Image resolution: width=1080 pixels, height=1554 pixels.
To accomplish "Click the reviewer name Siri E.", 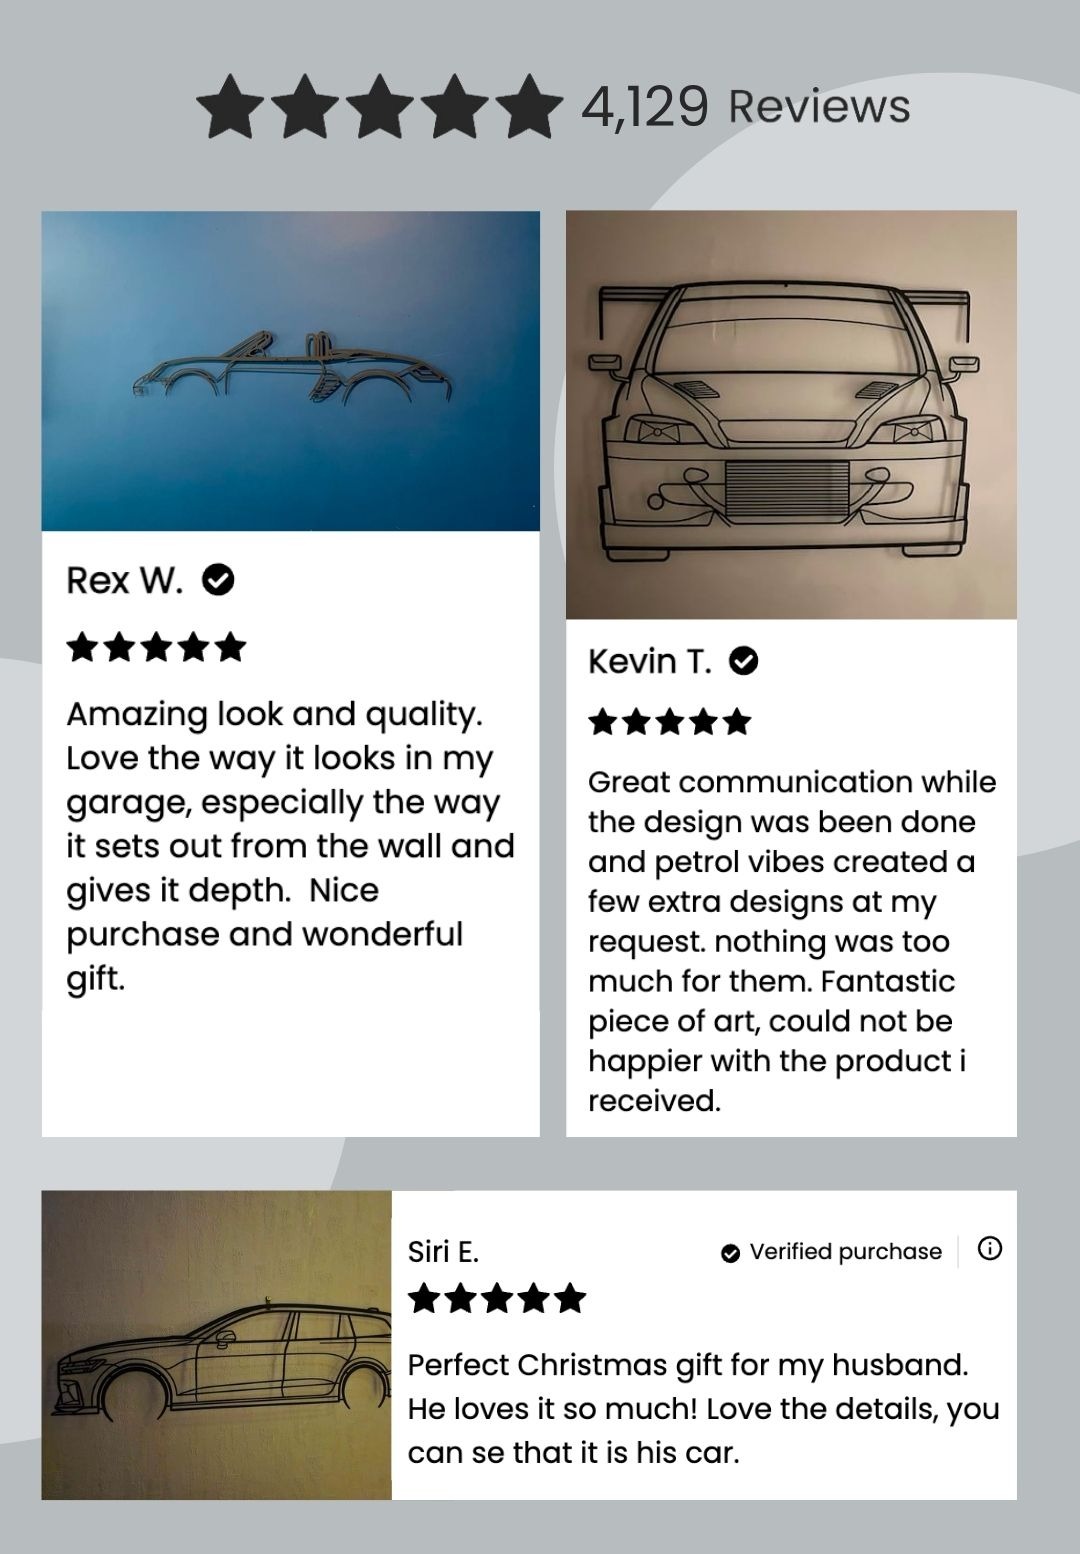I will tap(443, 1251).
